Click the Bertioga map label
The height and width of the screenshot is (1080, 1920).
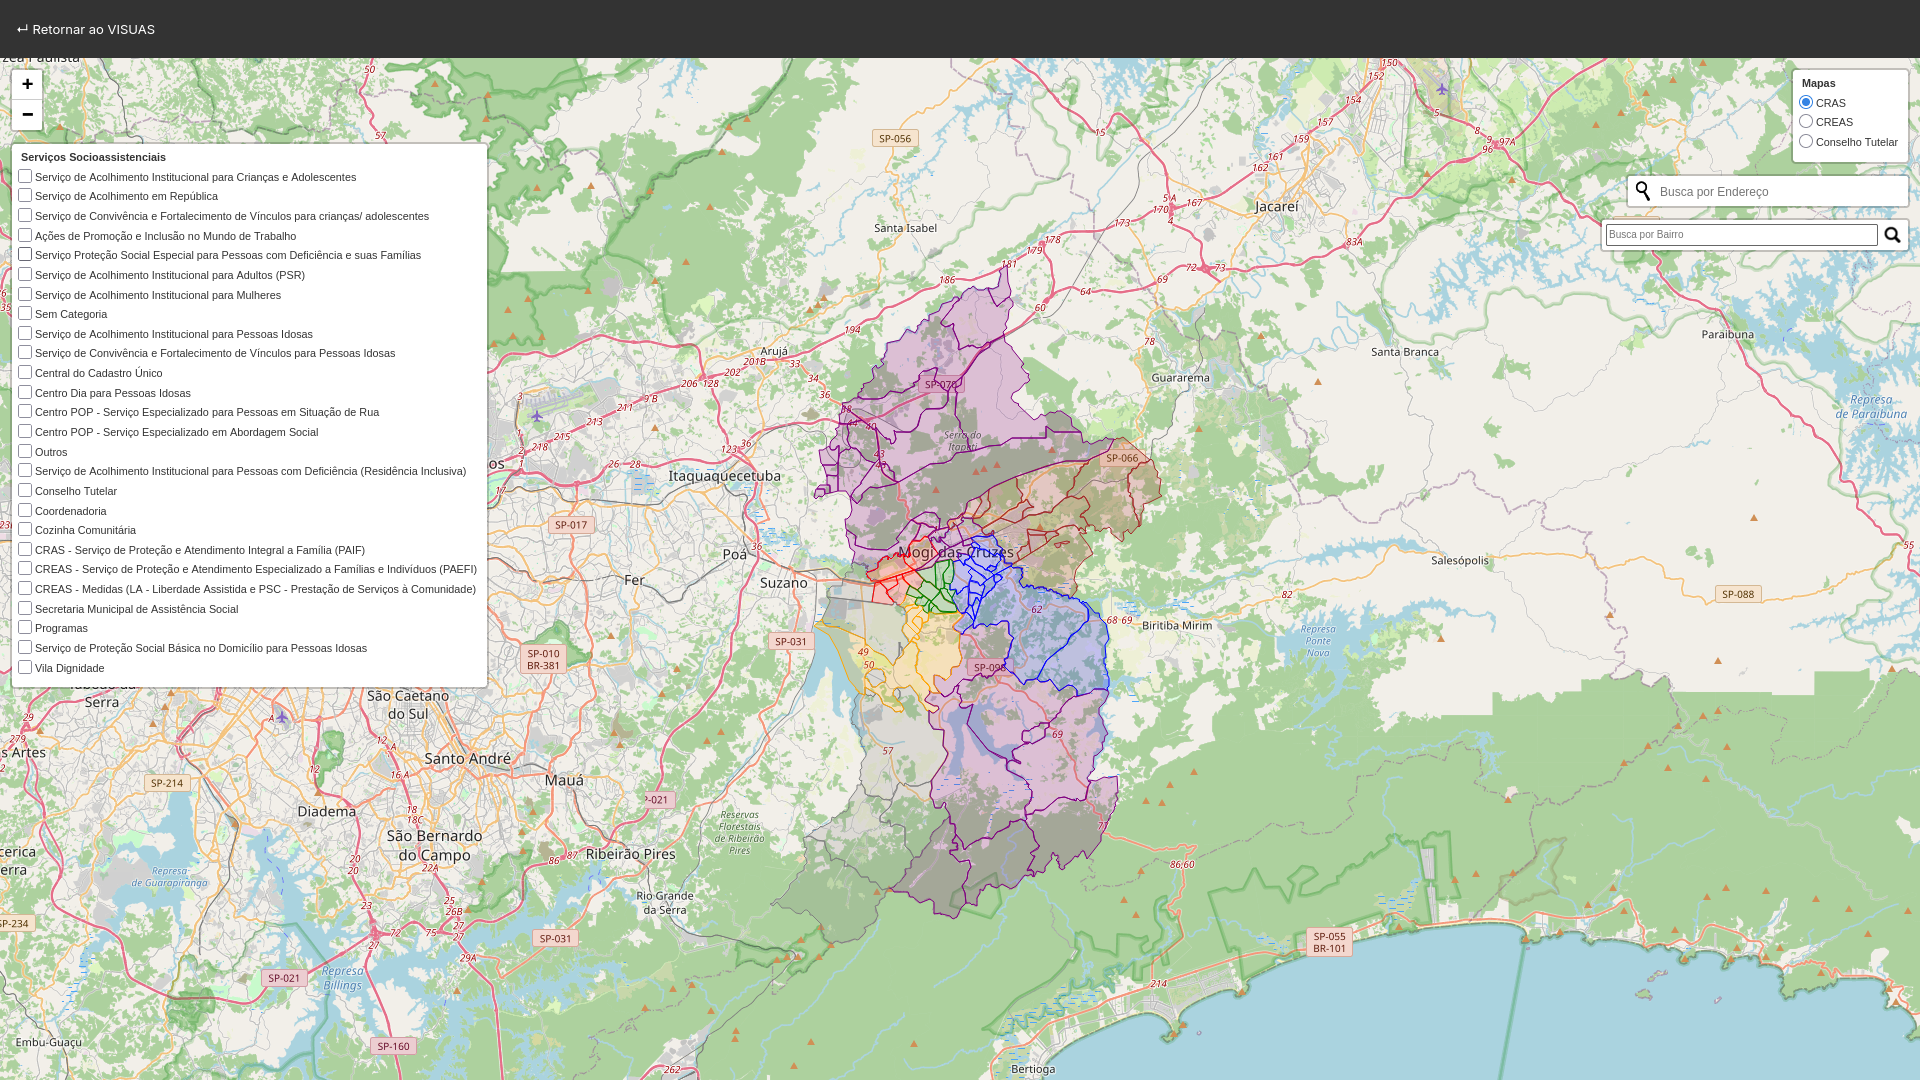(1033, 1069)
